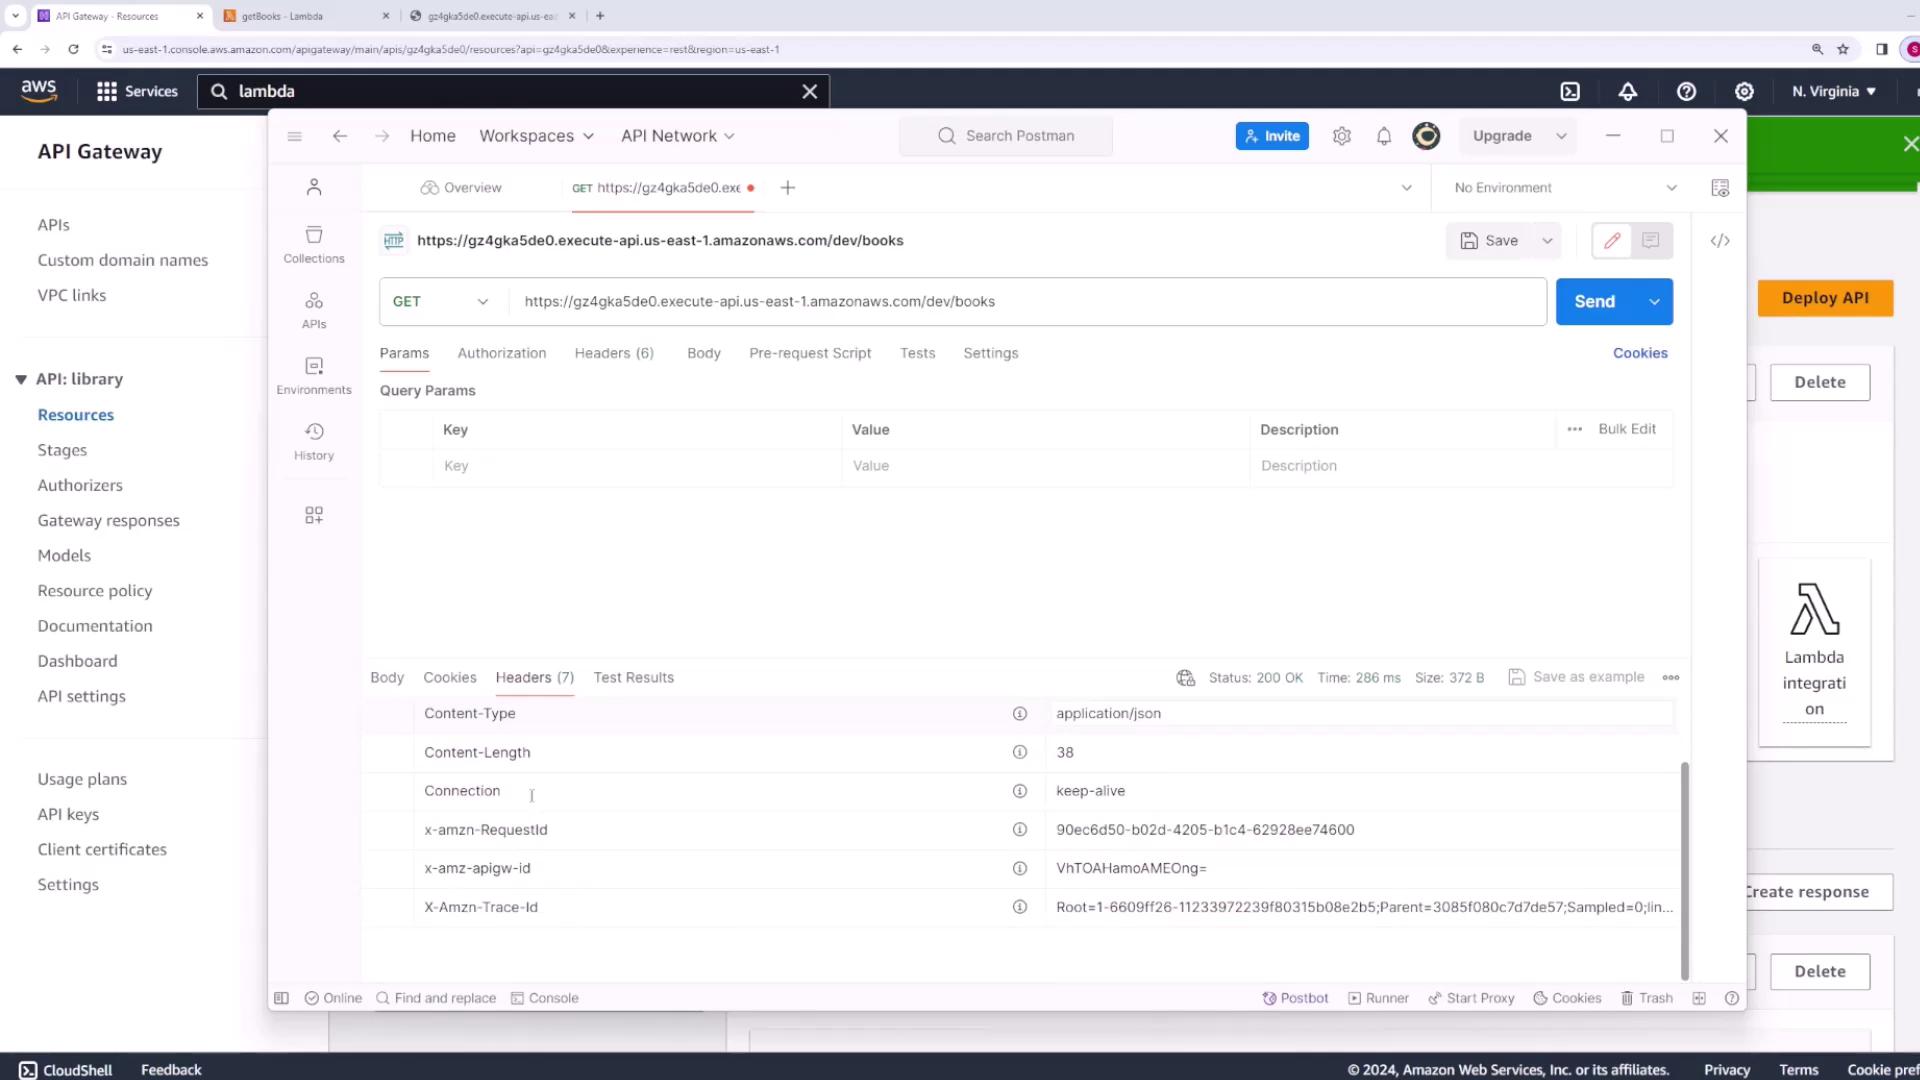Open Collections in Postman sidebar
This screenshot has height=1080, width=1920.
point(313,244)
